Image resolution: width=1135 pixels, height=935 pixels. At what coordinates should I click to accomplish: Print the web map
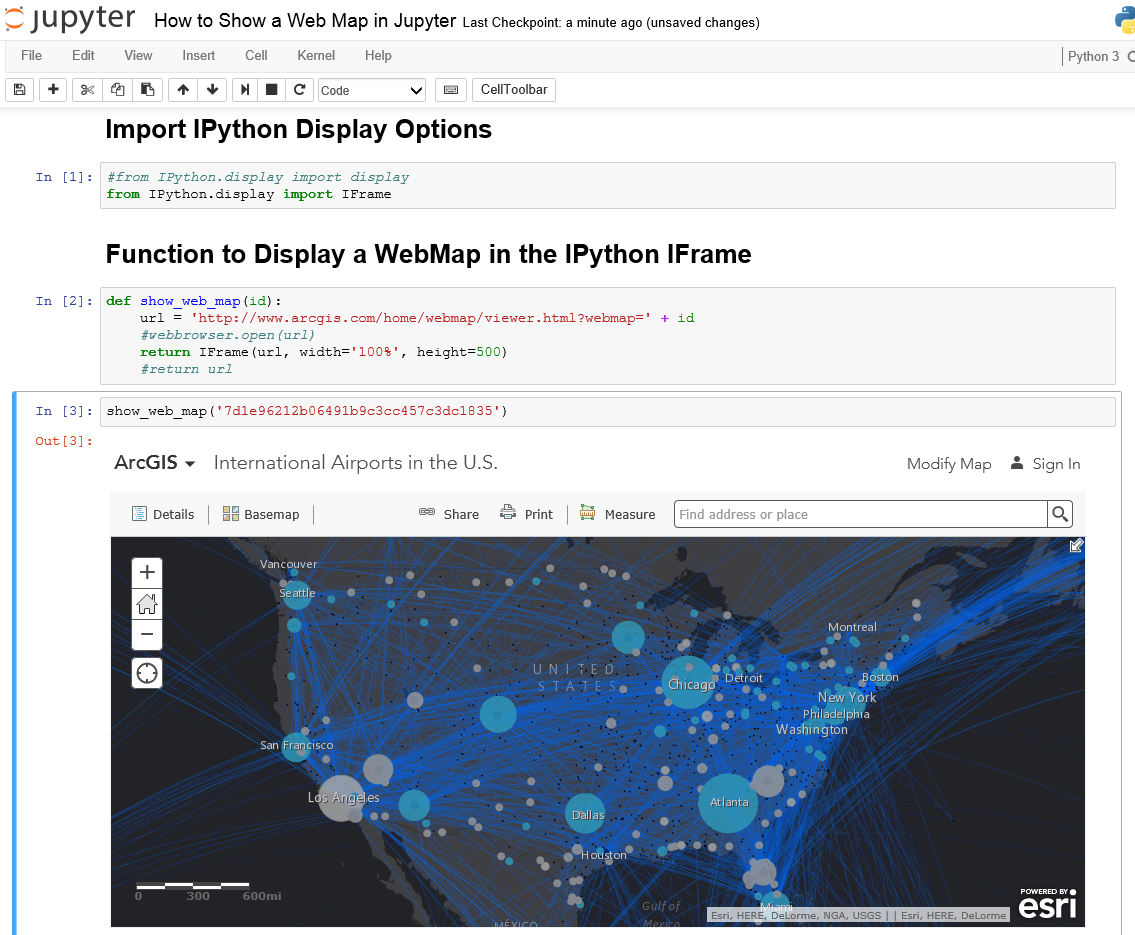click(526, 514)
